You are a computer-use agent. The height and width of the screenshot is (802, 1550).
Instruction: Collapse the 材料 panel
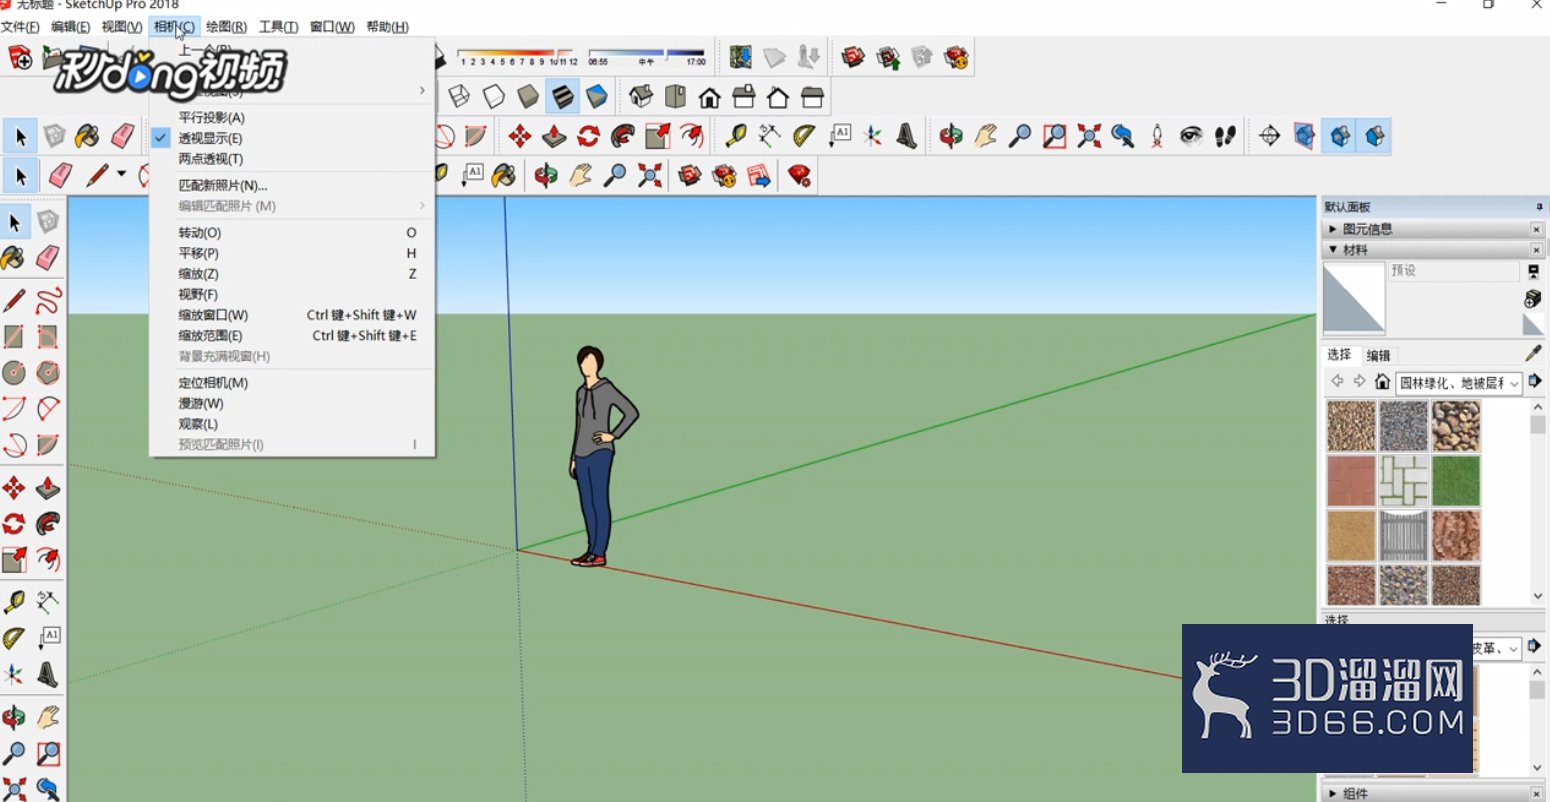pyautogui.click(x=1332, y=250)
